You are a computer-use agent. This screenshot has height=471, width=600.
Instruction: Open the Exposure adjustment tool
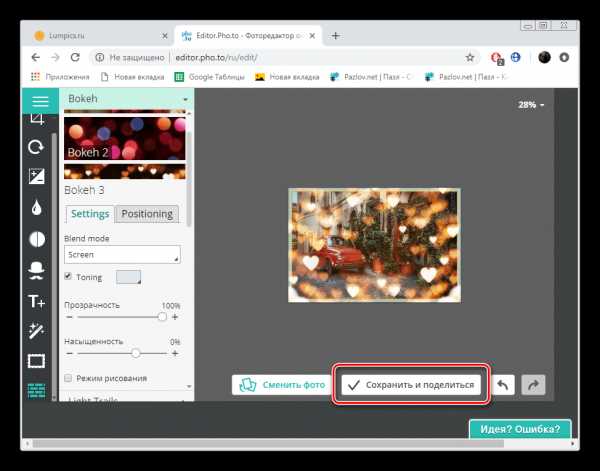coord(37,176)
